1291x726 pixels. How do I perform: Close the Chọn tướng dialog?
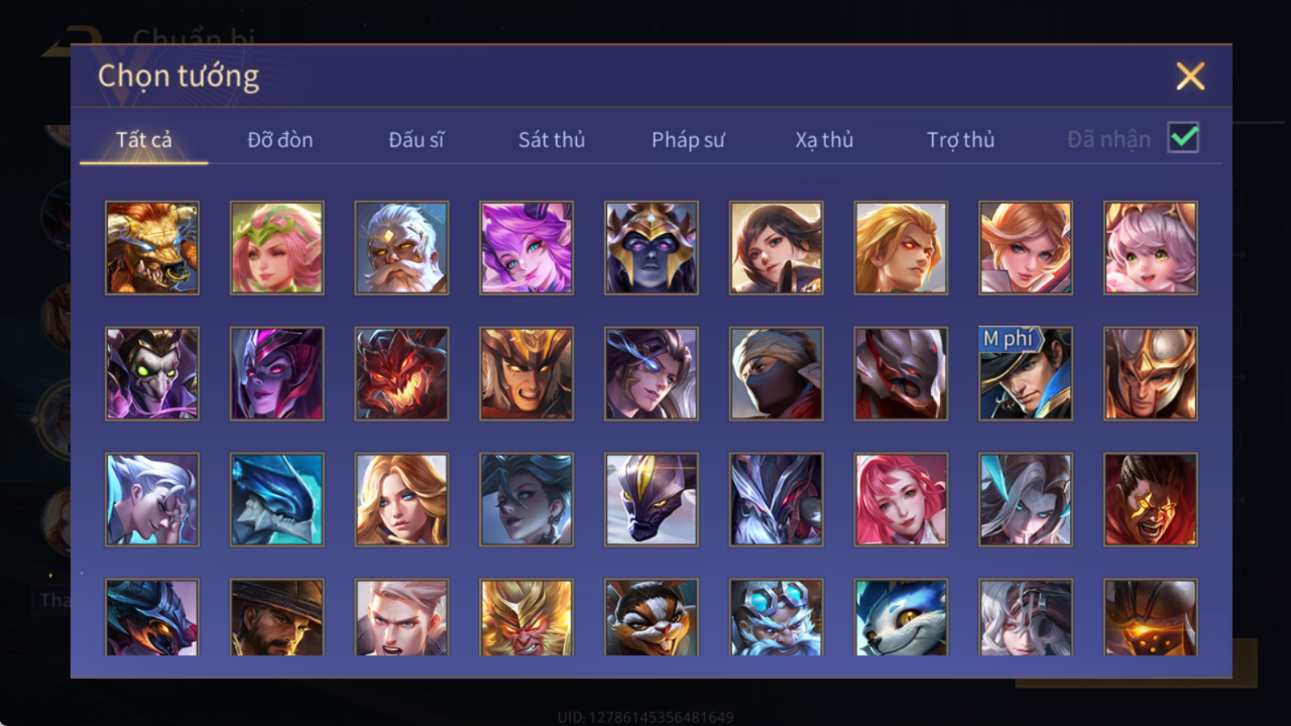coord(1190,76)
